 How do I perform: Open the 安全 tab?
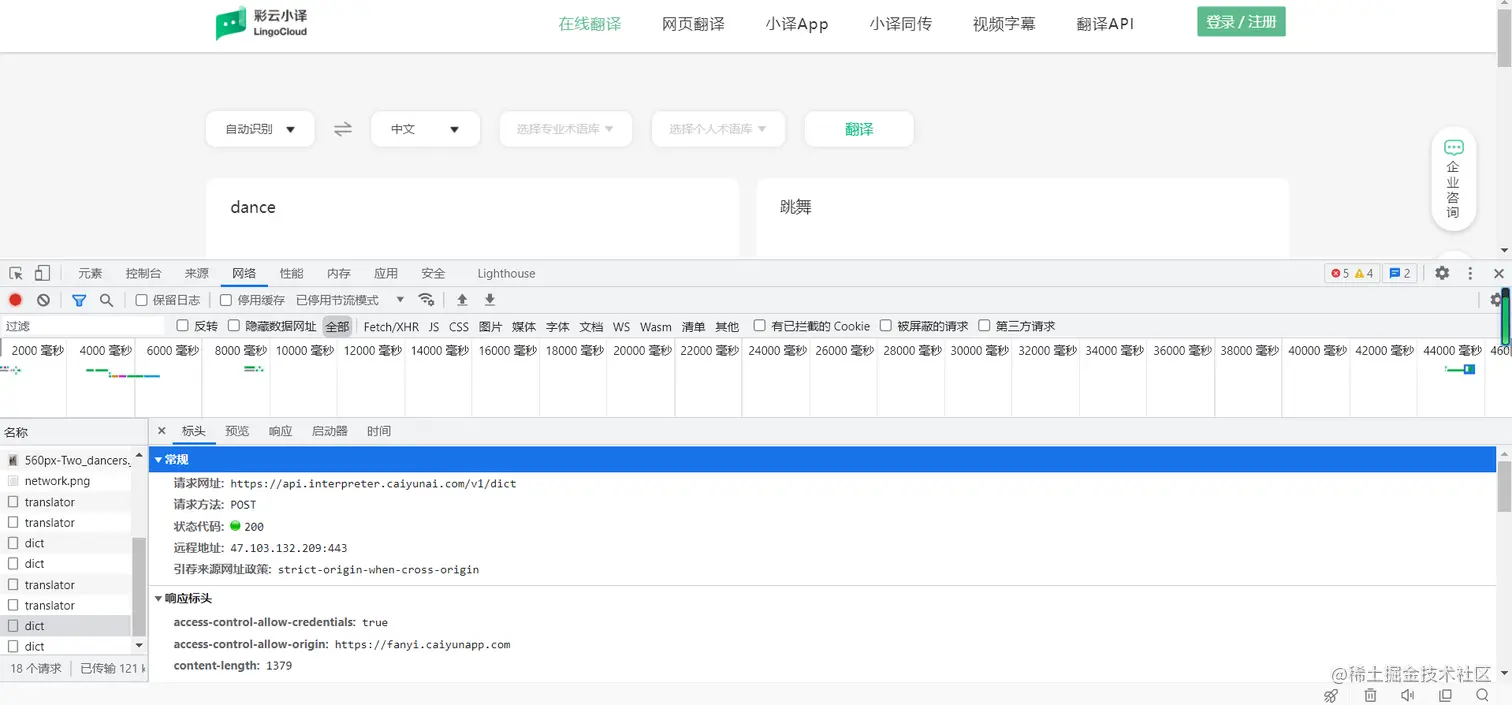pos(433,273)
